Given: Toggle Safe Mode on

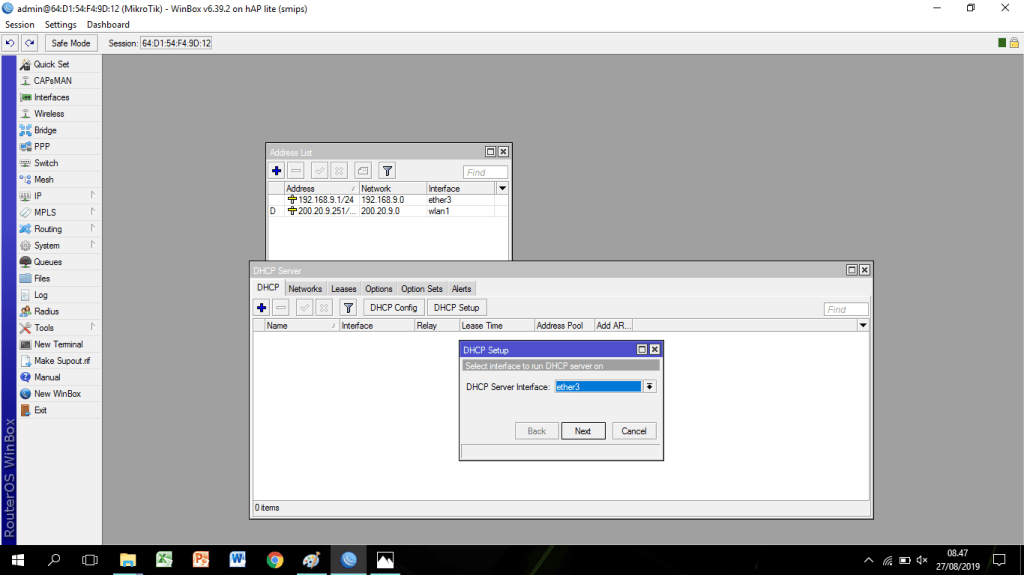Looking at the screenshot, I should pyautogui.click(x=70, y=43).
